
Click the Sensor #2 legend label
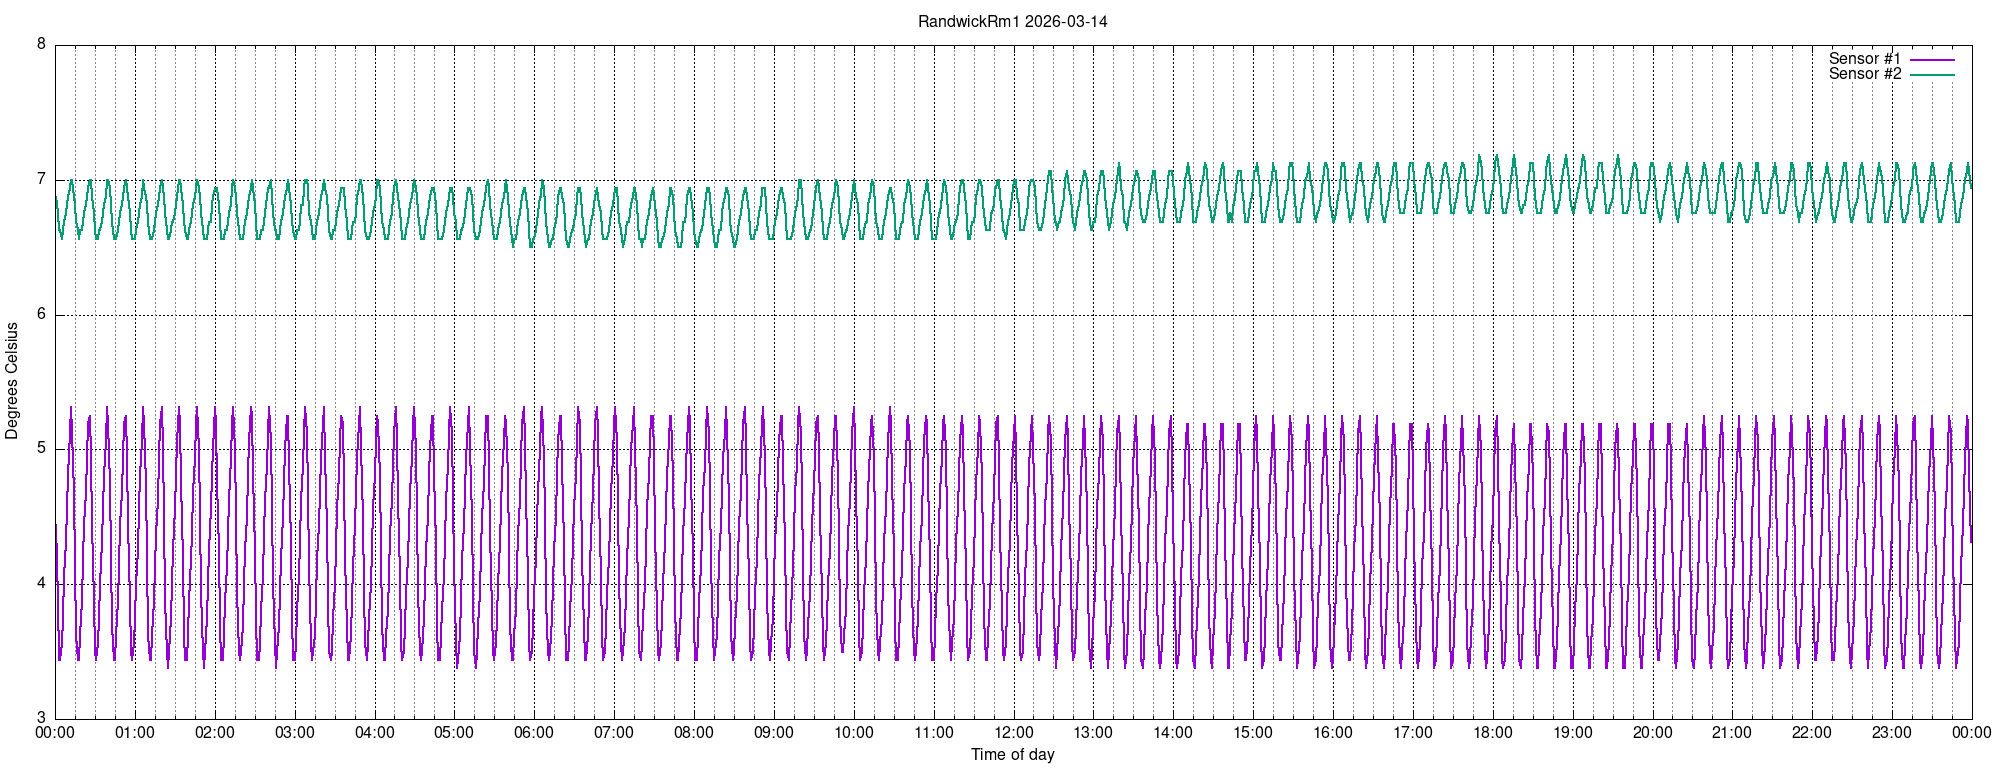[1865, 74]
